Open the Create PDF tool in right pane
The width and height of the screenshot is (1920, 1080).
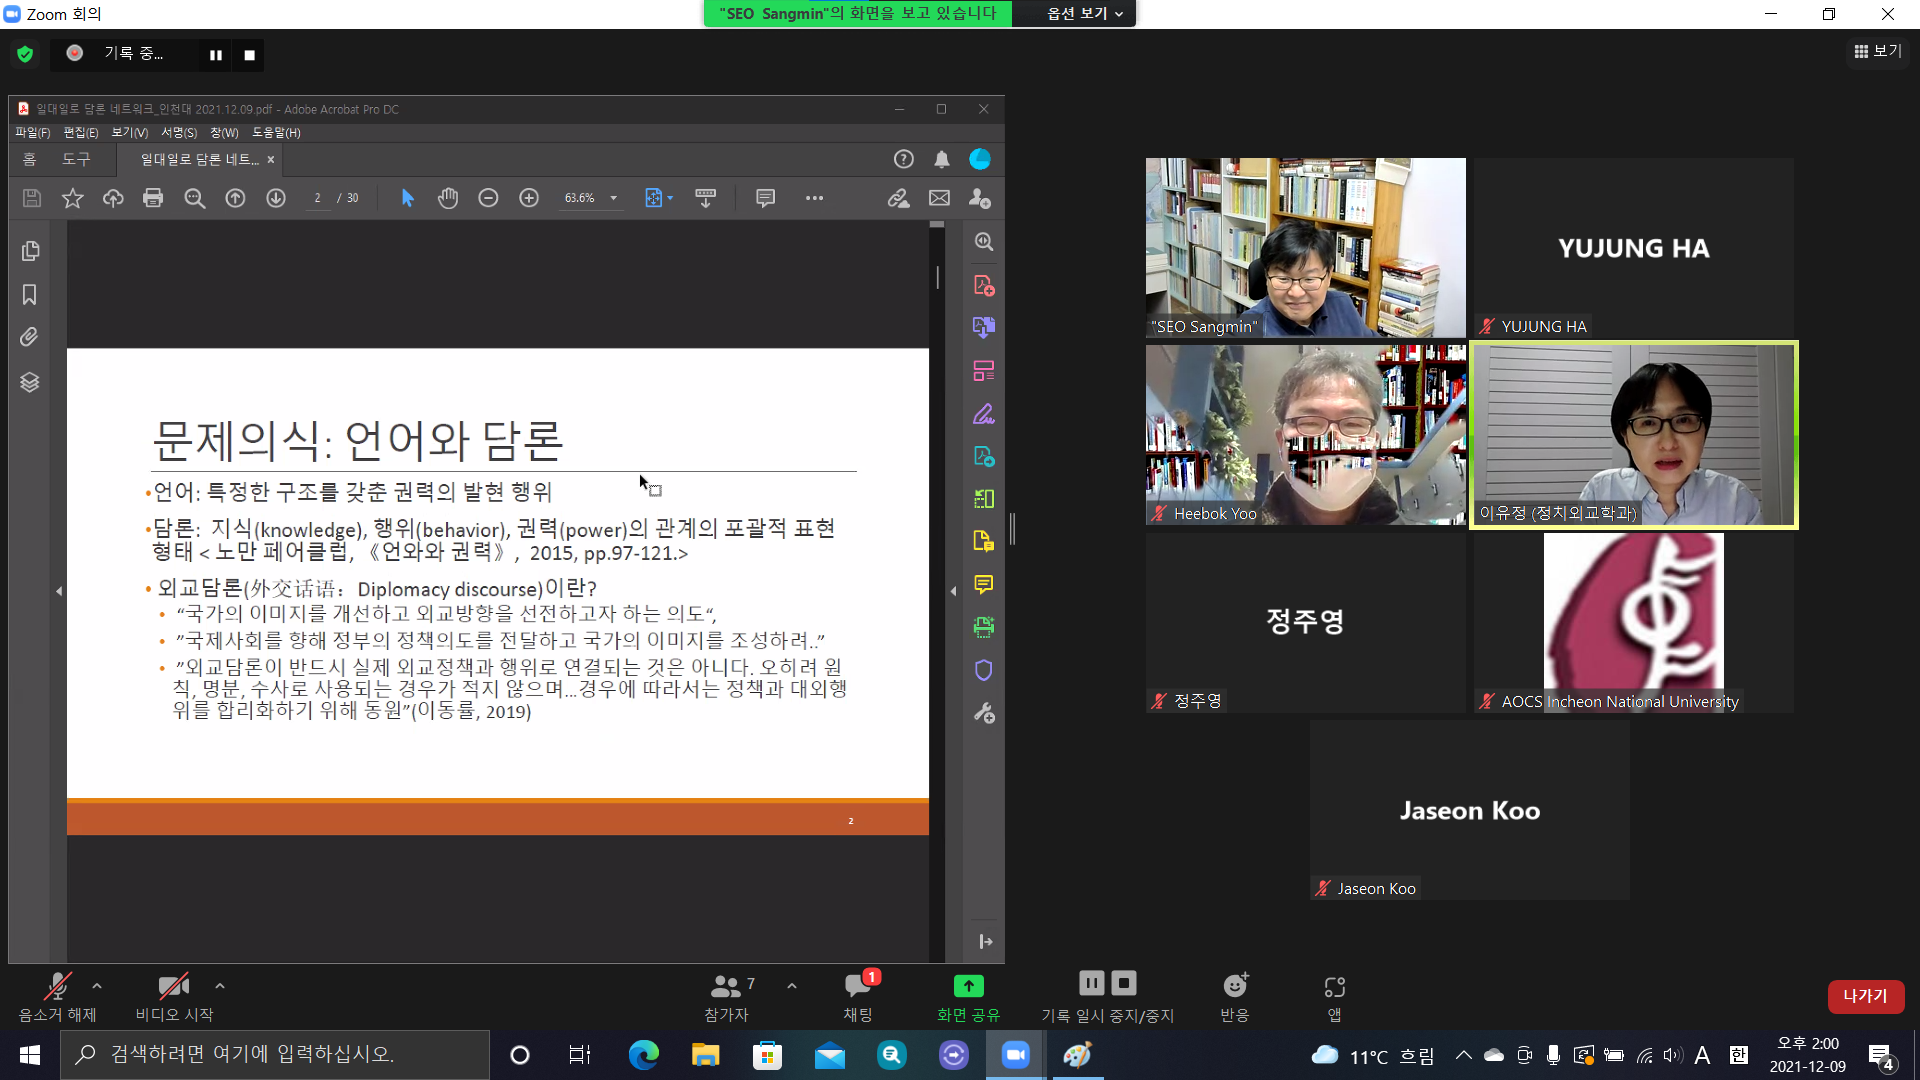[x=984, y=286]
